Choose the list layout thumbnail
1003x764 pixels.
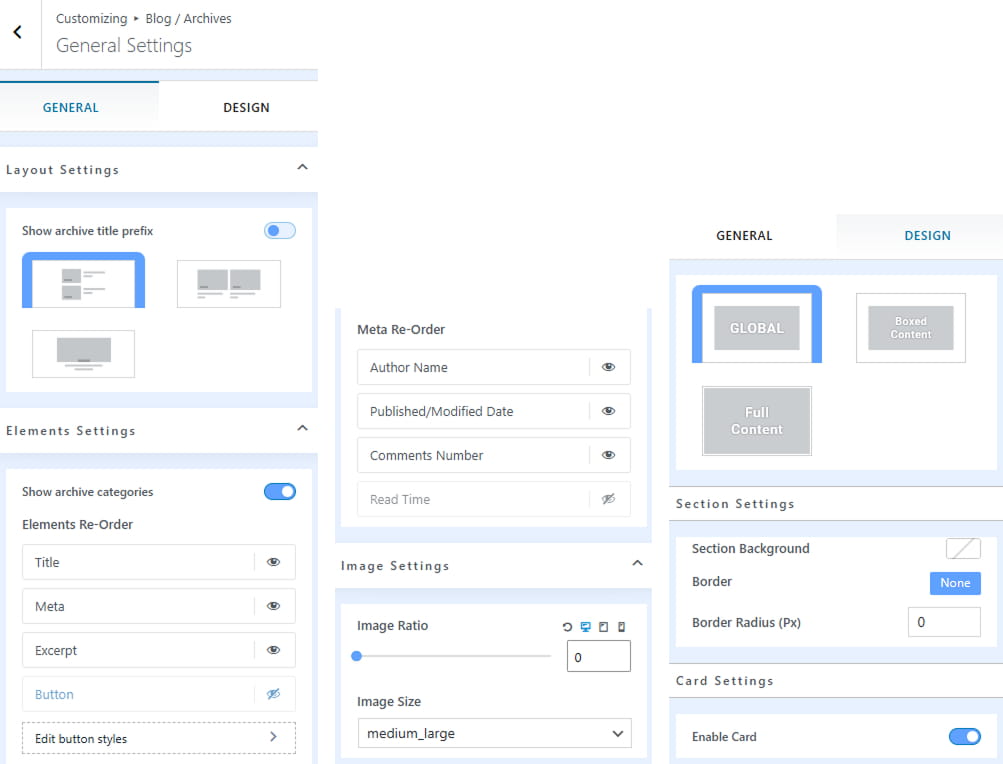tap(84, 280)
